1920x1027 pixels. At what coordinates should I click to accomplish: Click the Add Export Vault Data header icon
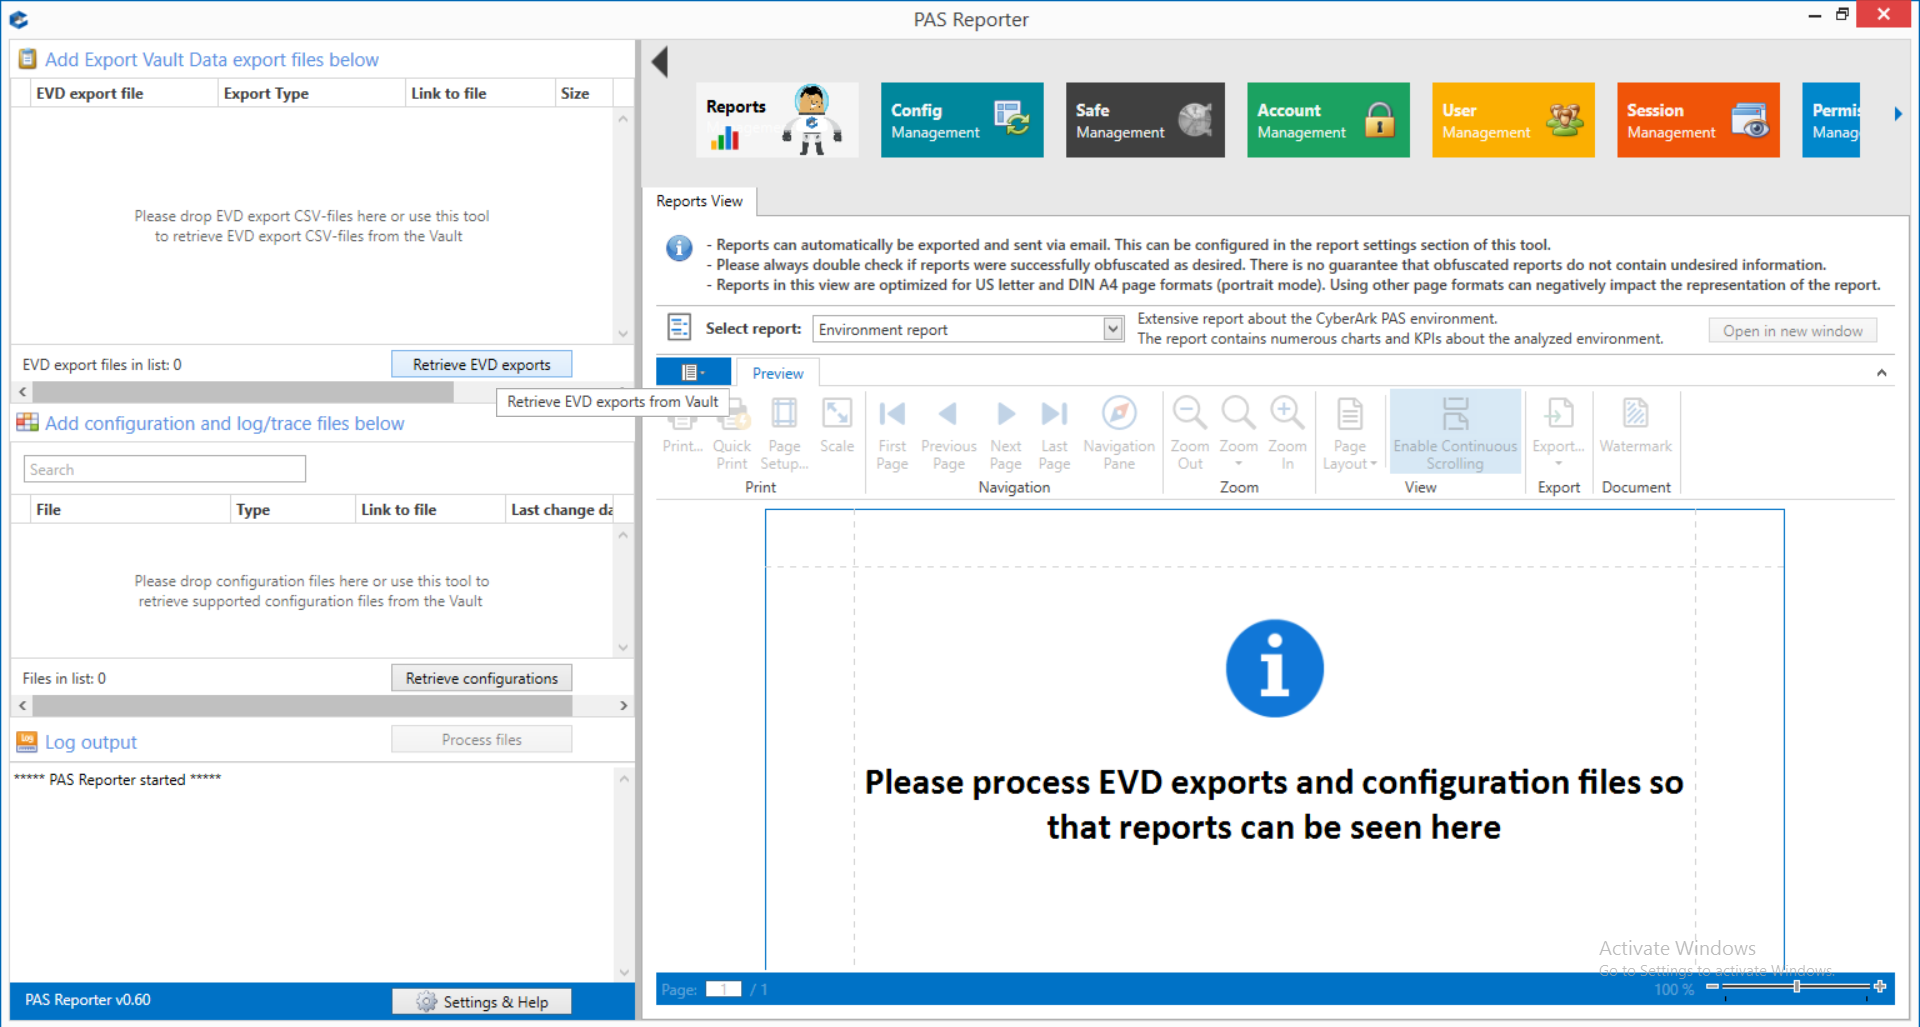[27, 59]
